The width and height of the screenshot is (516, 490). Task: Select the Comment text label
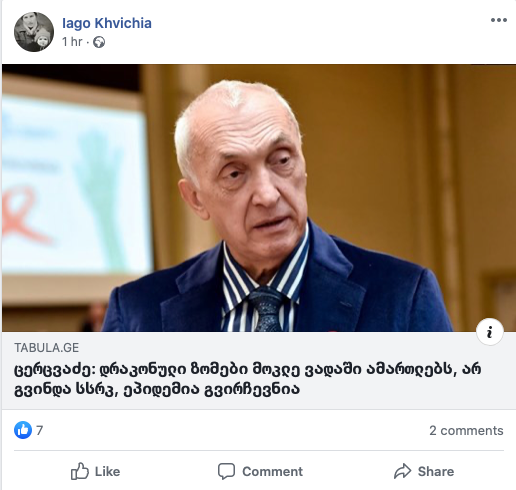pyautogui.click(x=272, y=472)
